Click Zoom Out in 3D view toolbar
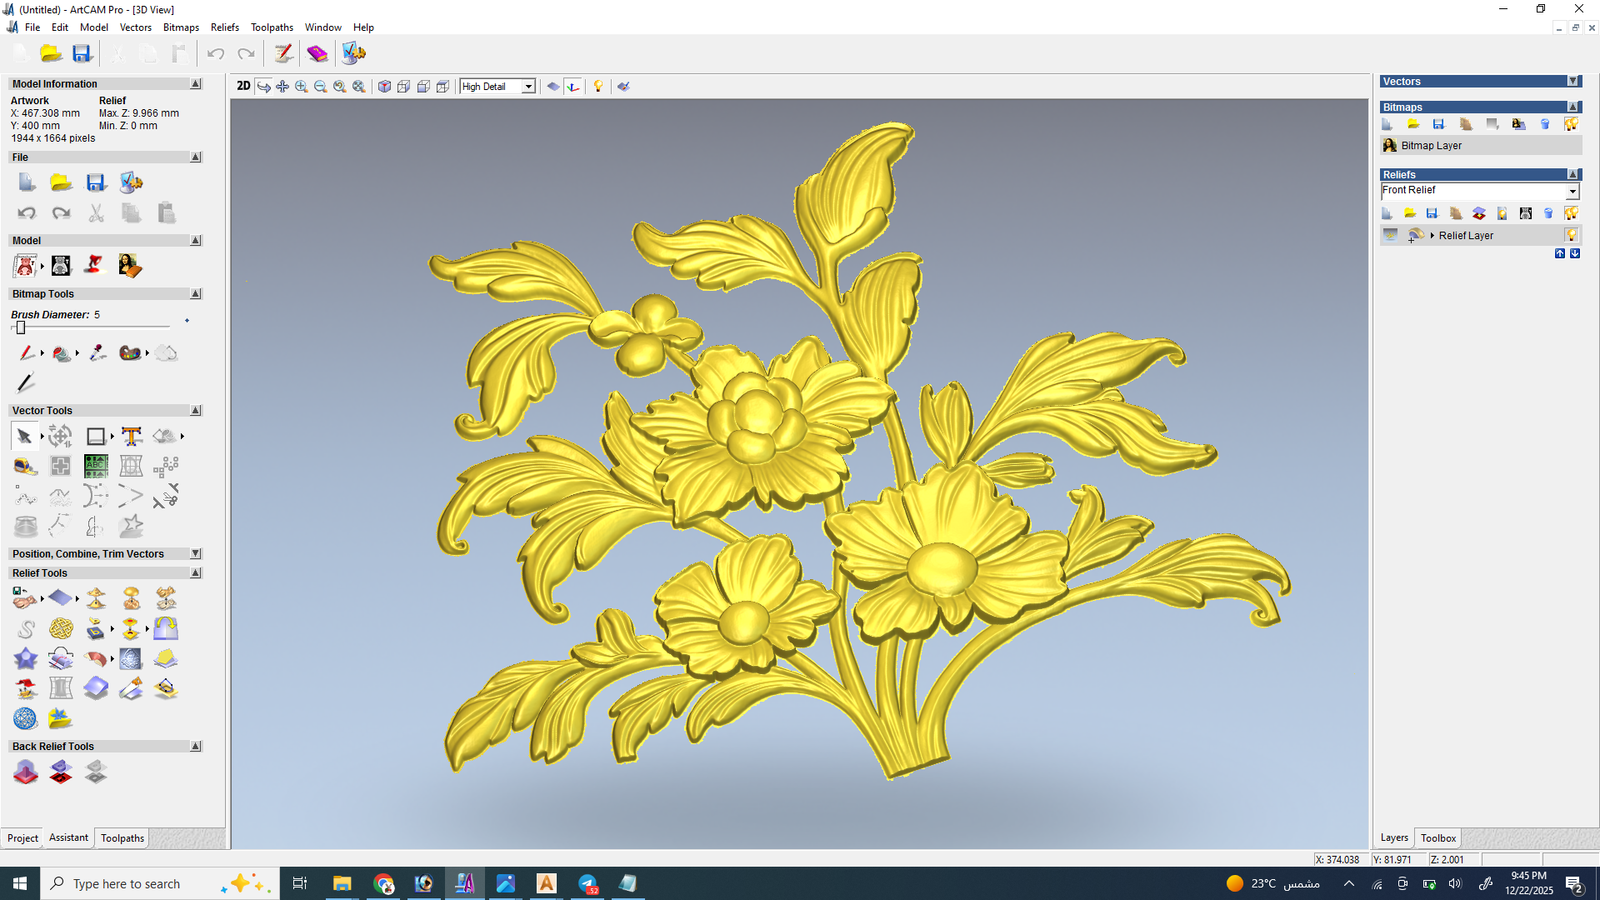This screenshot has width=1600, height=900. (x=320, y=87)
